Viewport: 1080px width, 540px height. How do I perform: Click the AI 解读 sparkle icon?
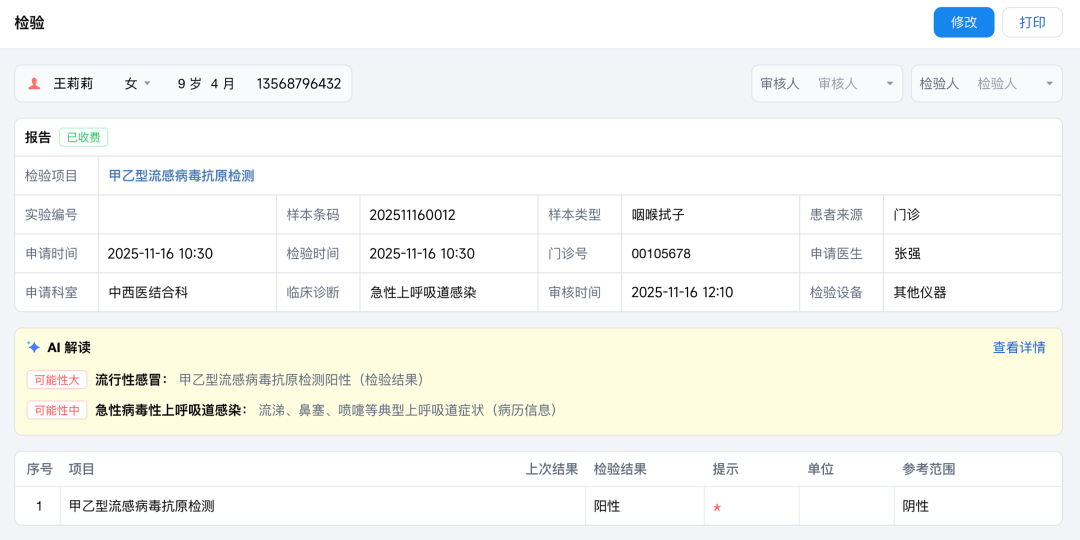click(34, 348)
